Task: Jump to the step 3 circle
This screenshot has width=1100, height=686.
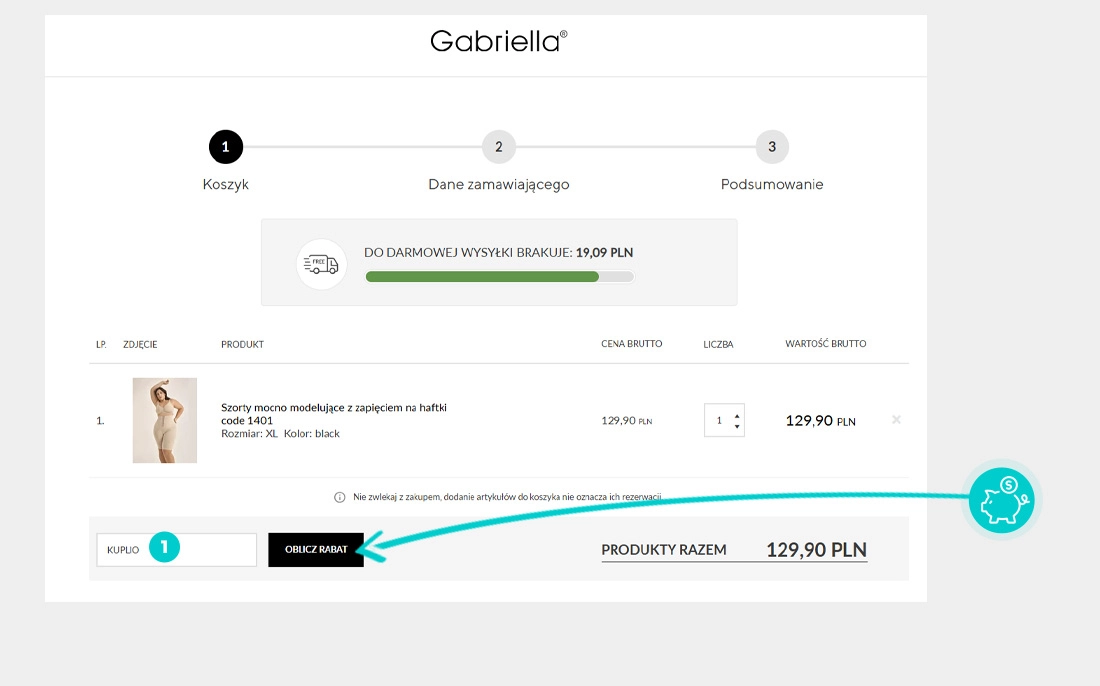Action: tap(772, 147)
